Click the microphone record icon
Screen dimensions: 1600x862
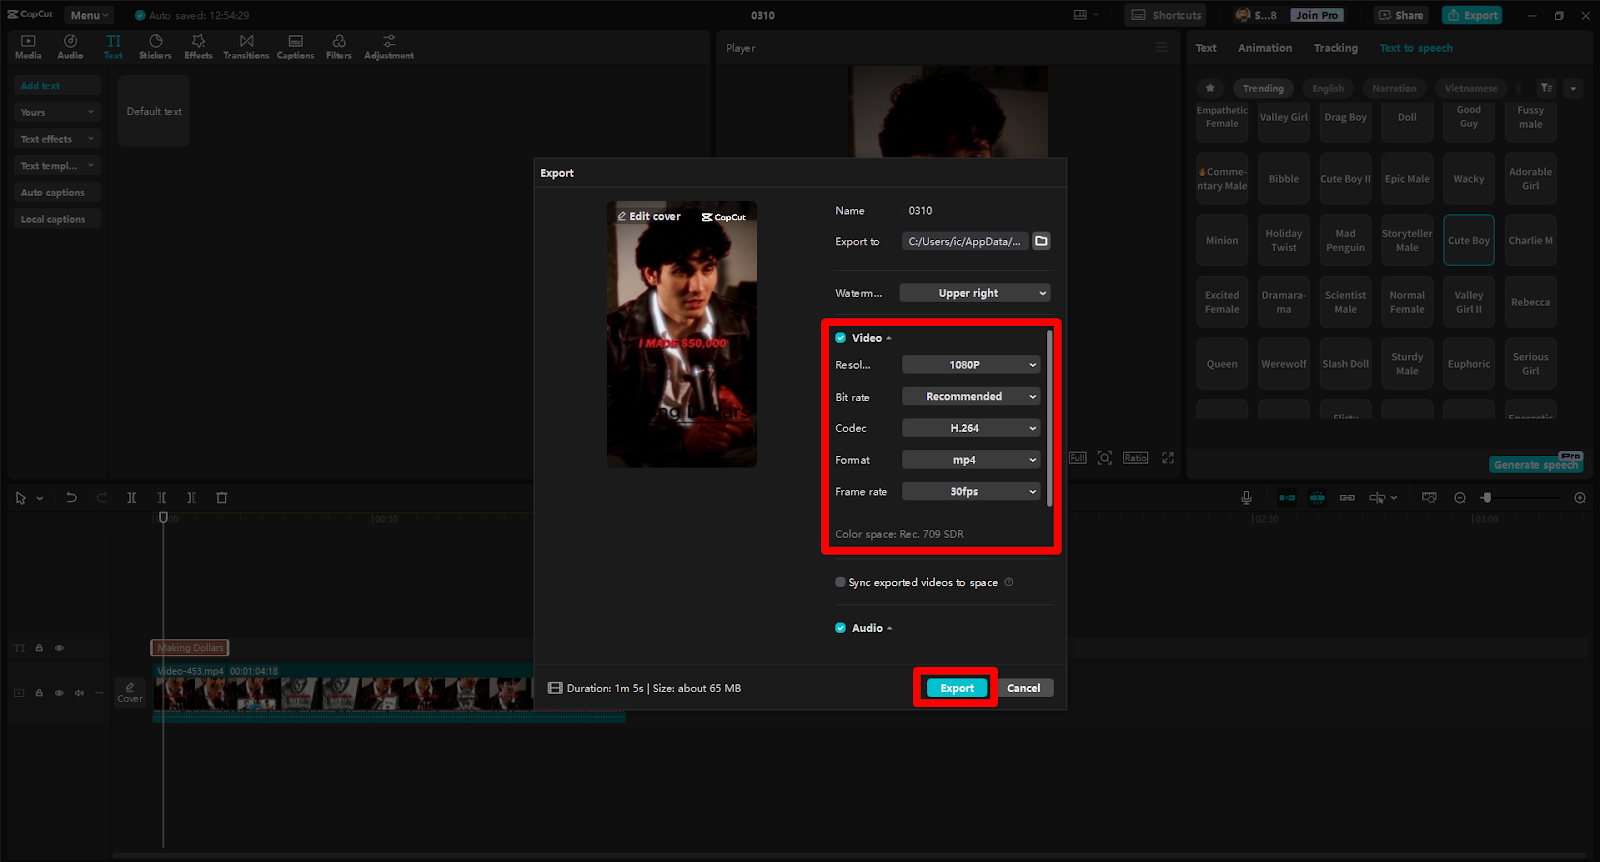click(1246, 498)
